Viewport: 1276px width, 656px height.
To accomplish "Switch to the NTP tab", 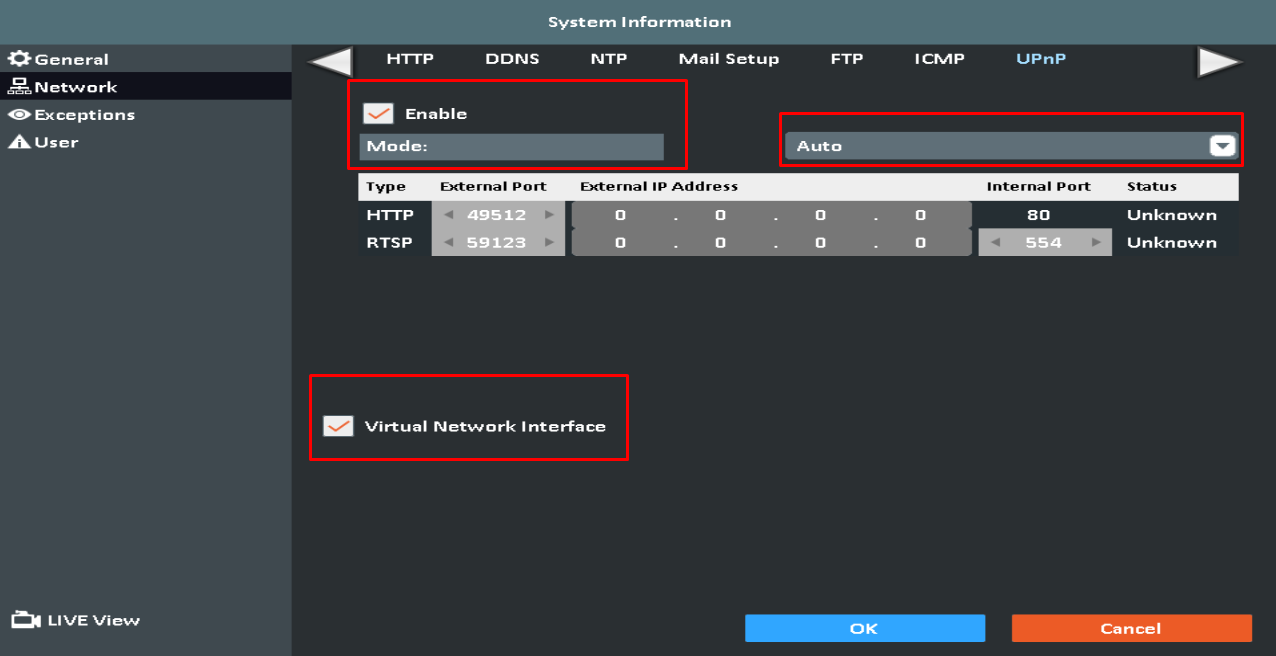I will click(609, 59).
